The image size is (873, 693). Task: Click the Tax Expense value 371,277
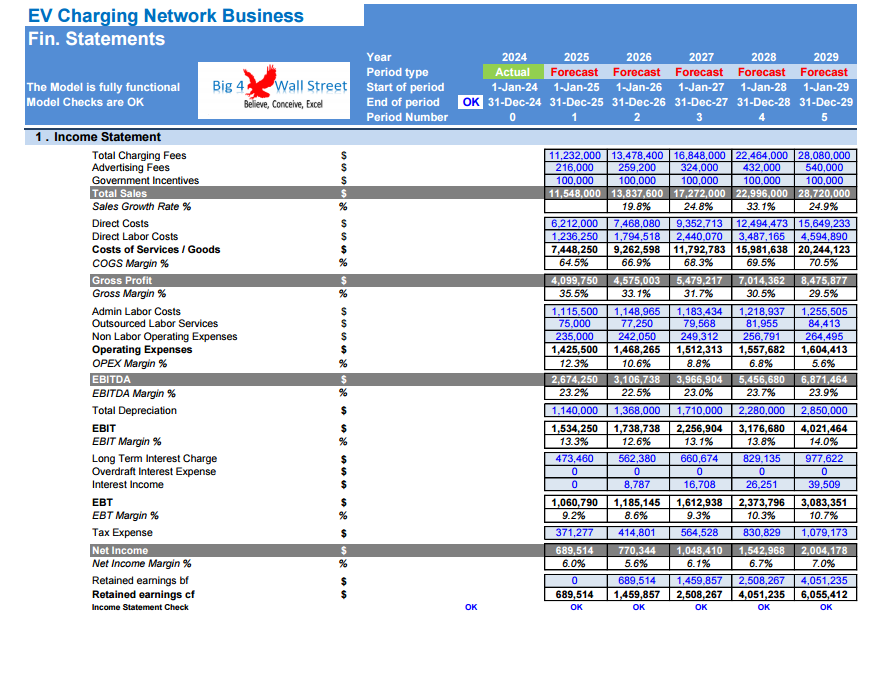(x=575, y=533)
